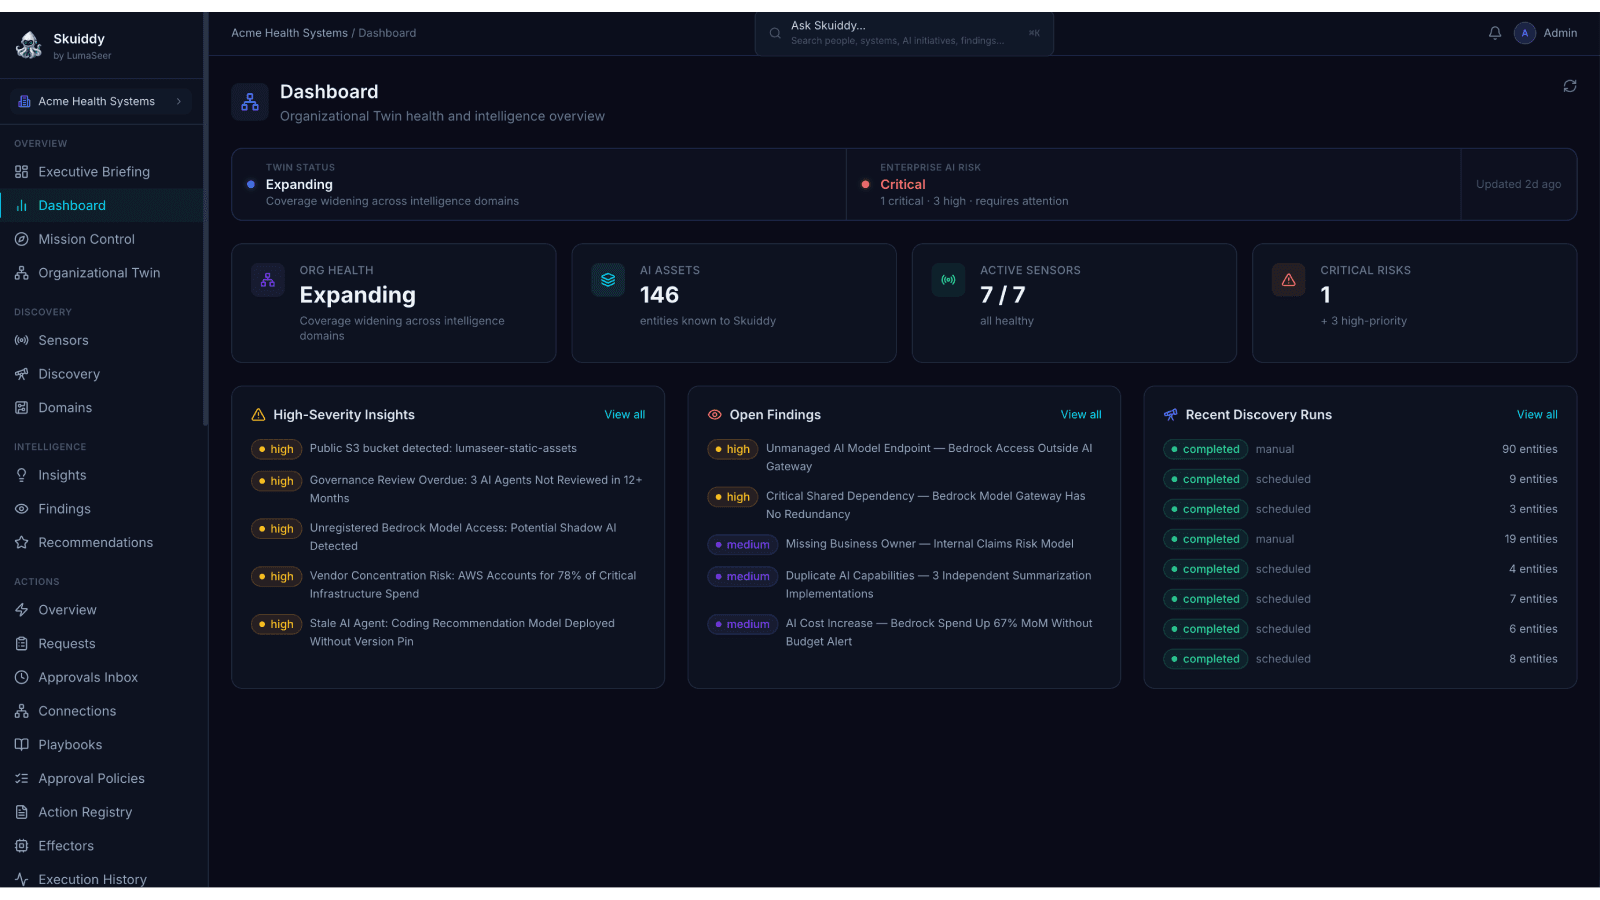1600x900 pixels.
Task: Click the Findings eye sidebar icon
Action: pos(21,509)
